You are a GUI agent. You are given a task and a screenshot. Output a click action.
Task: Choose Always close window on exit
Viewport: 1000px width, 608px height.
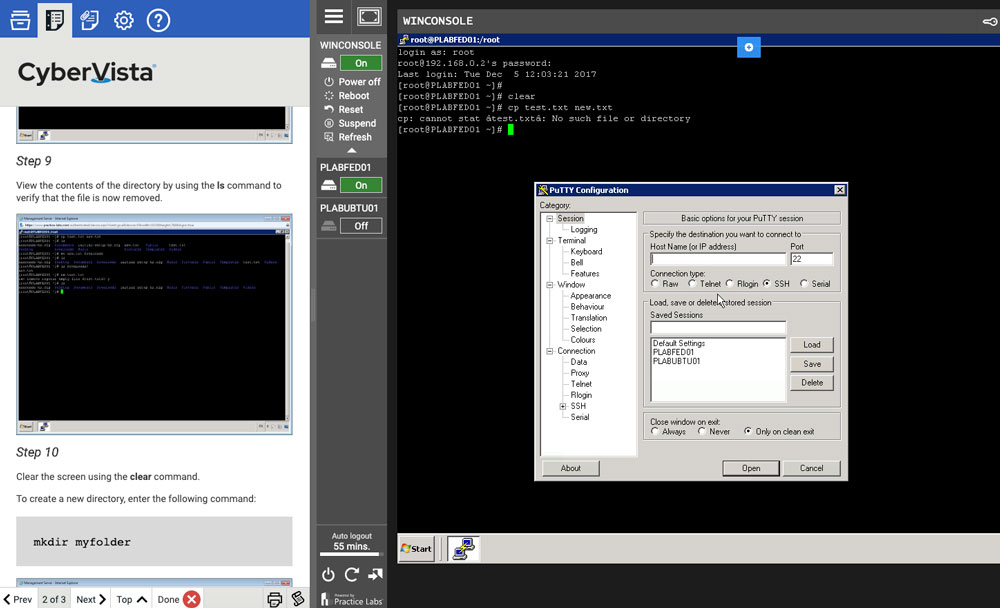(655, 431)
